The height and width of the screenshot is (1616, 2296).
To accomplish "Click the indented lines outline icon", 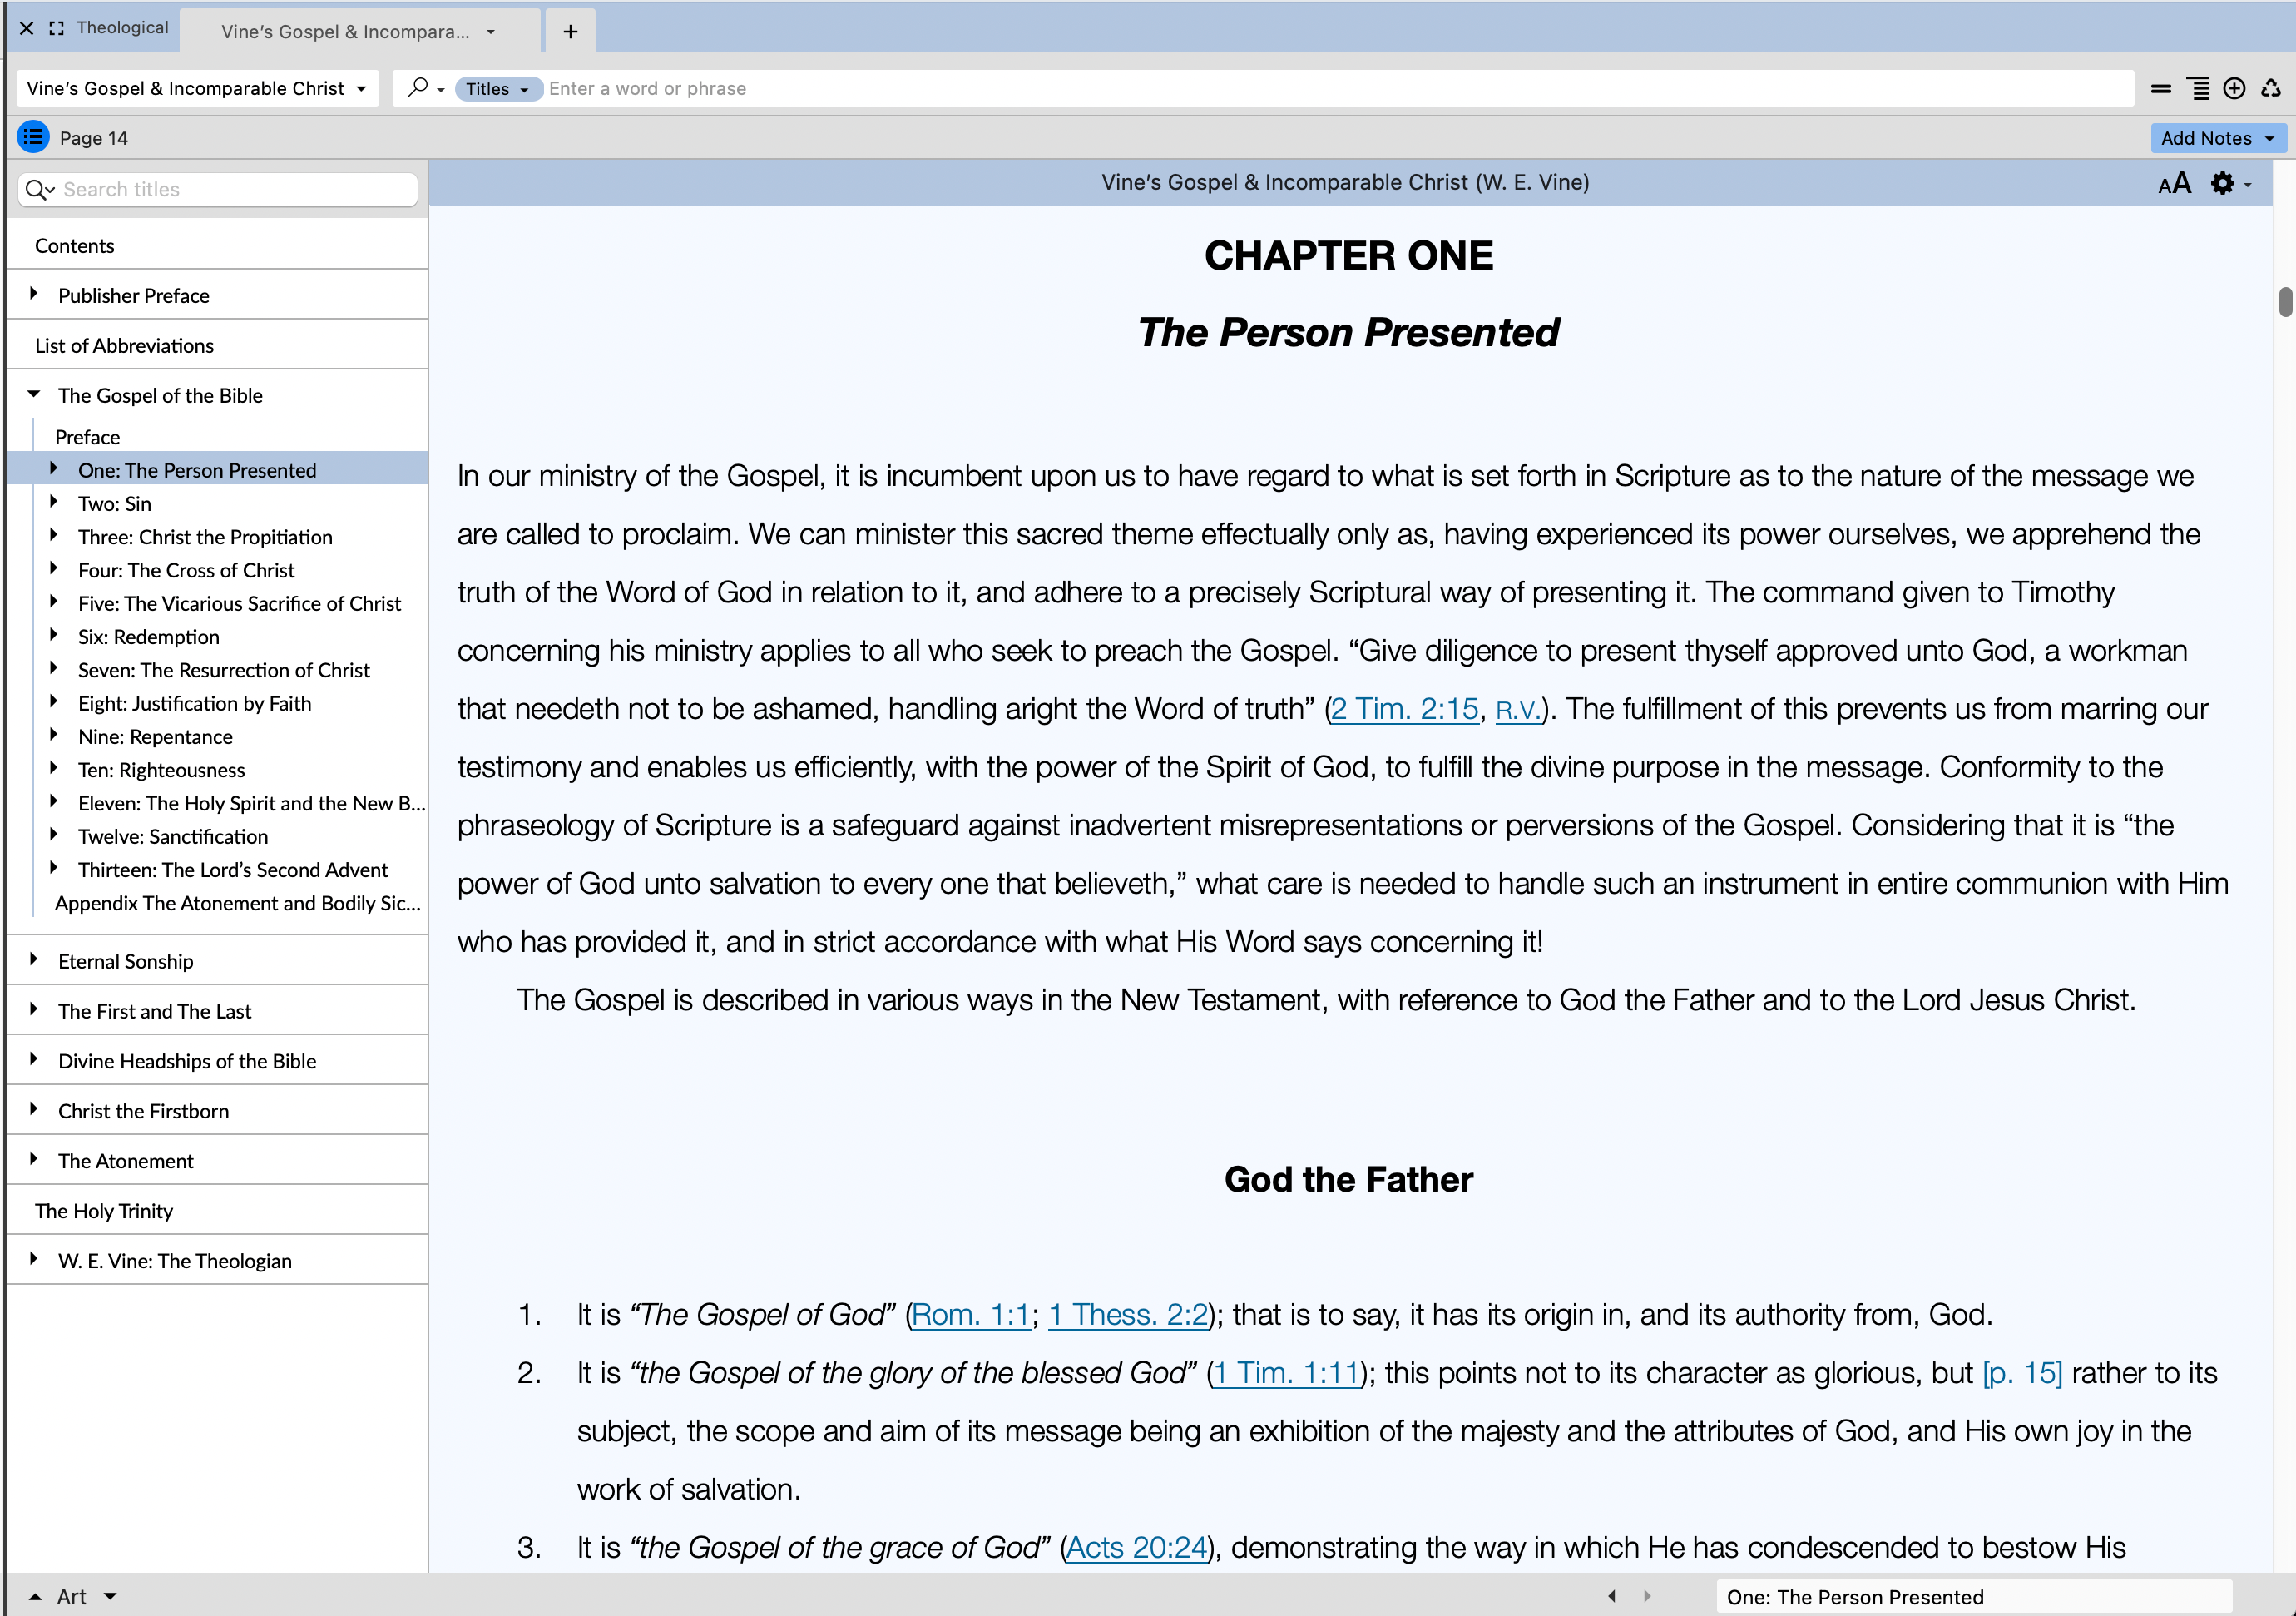I will click(x=2199, y=88).
